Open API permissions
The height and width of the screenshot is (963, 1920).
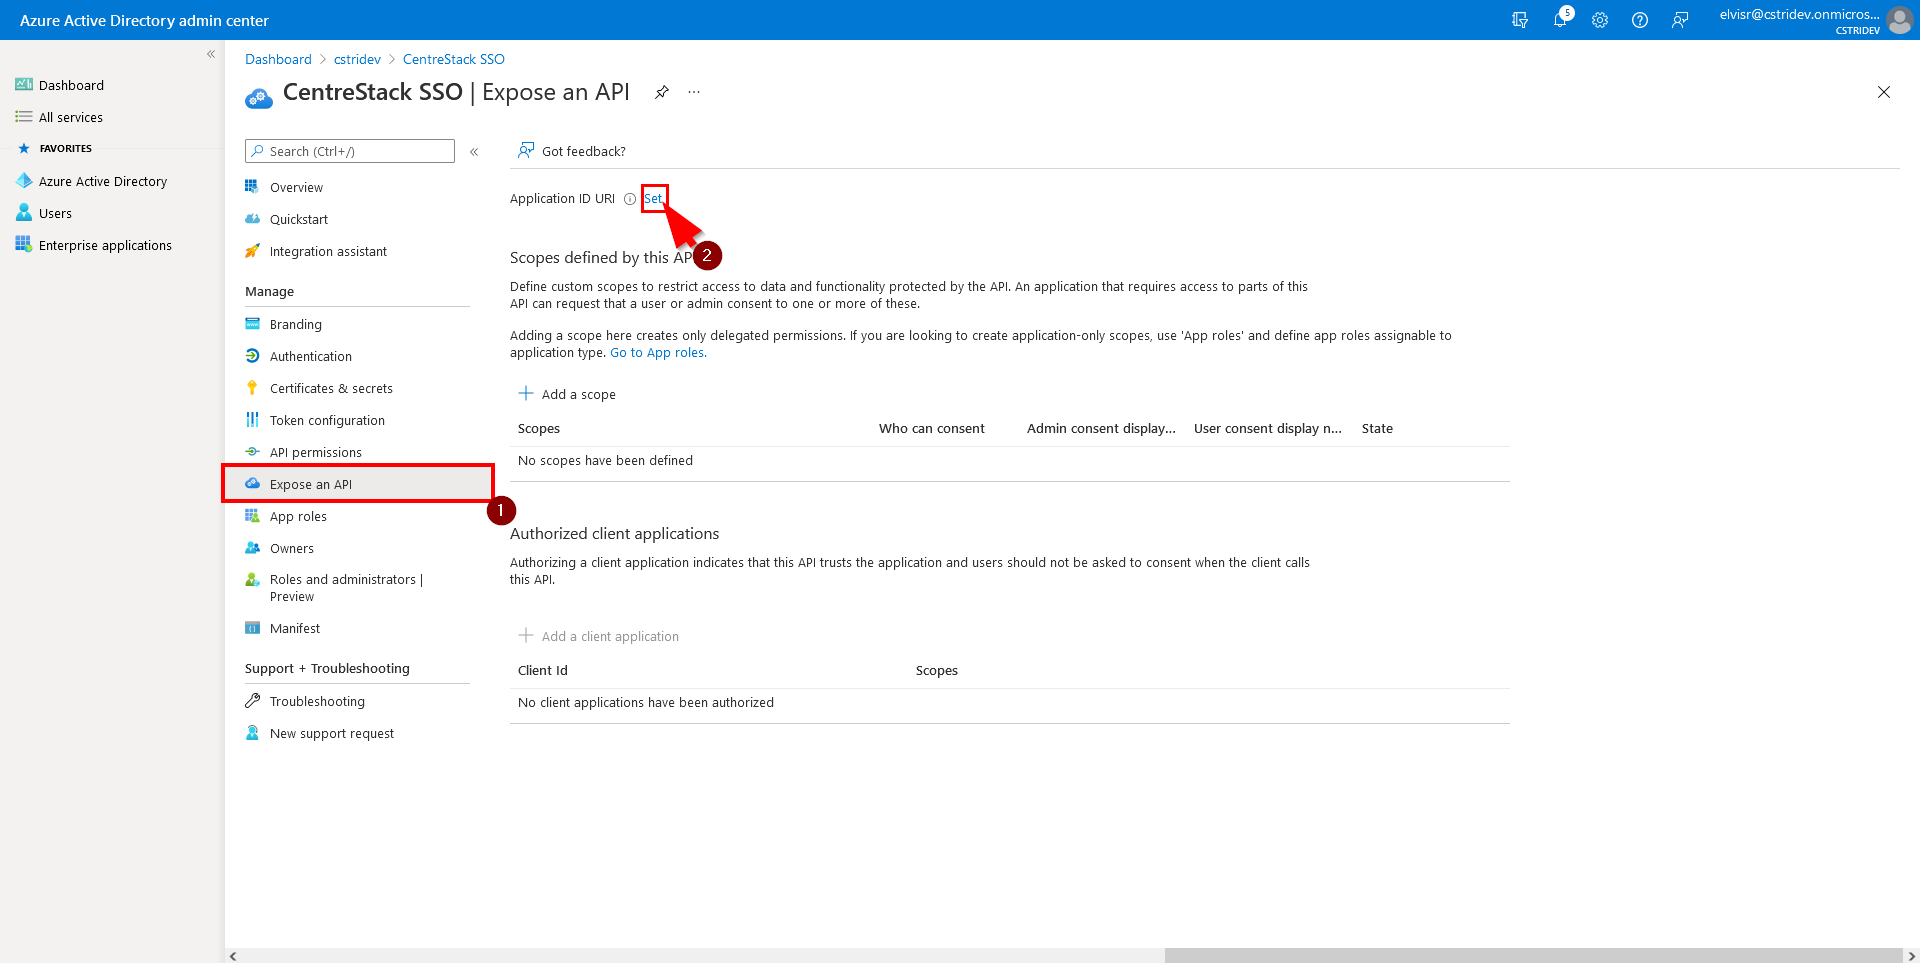pos(315,452)
